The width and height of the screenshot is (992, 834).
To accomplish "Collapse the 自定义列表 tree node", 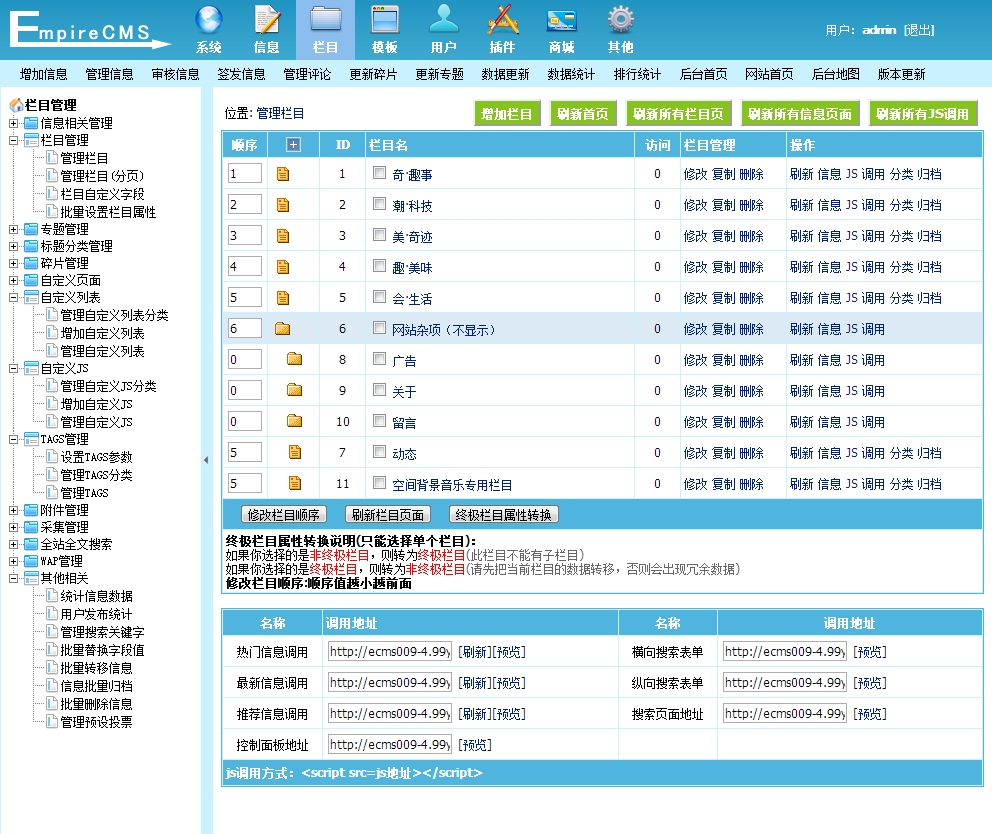I will [x=13, y=297].
